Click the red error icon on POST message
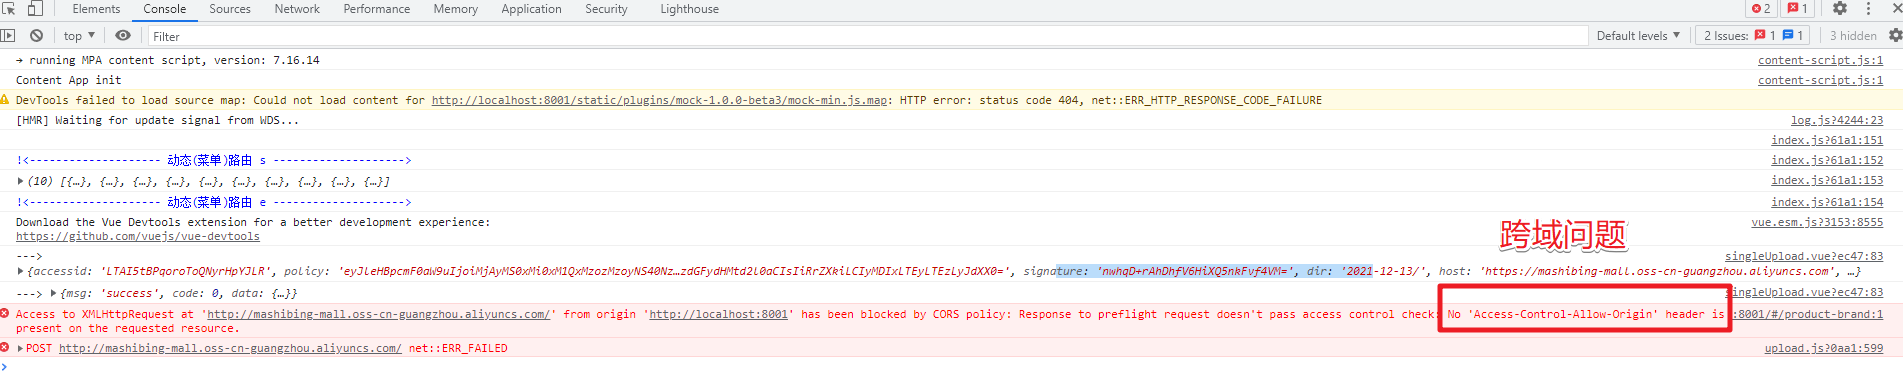 tap(6, 348)
